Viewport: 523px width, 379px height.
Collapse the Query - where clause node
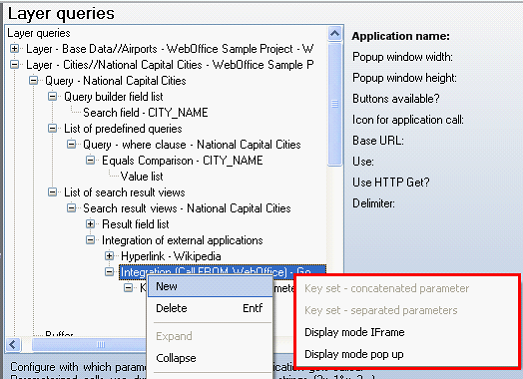coord(71,144)
